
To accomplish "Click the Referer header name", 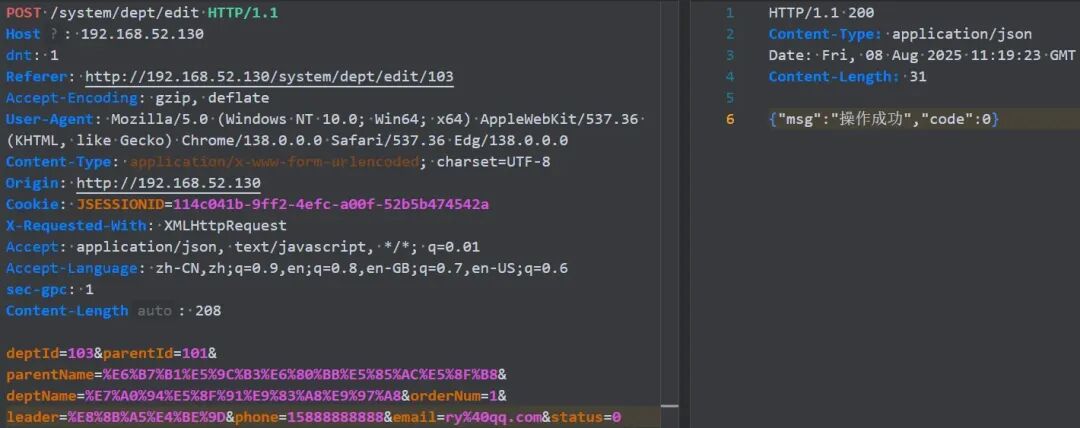I will pos(37,77).
